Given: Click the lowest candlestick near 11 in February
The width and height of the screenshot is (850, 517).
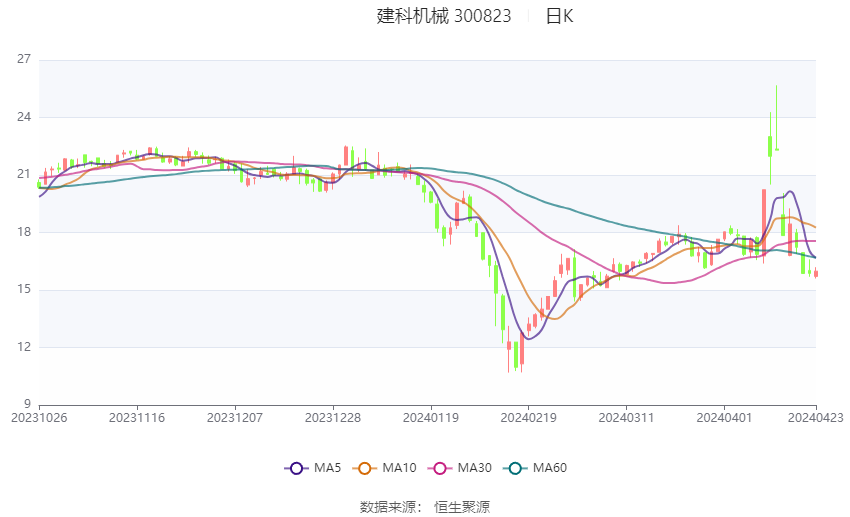Looking at the screenshot, I should (508, 348).
